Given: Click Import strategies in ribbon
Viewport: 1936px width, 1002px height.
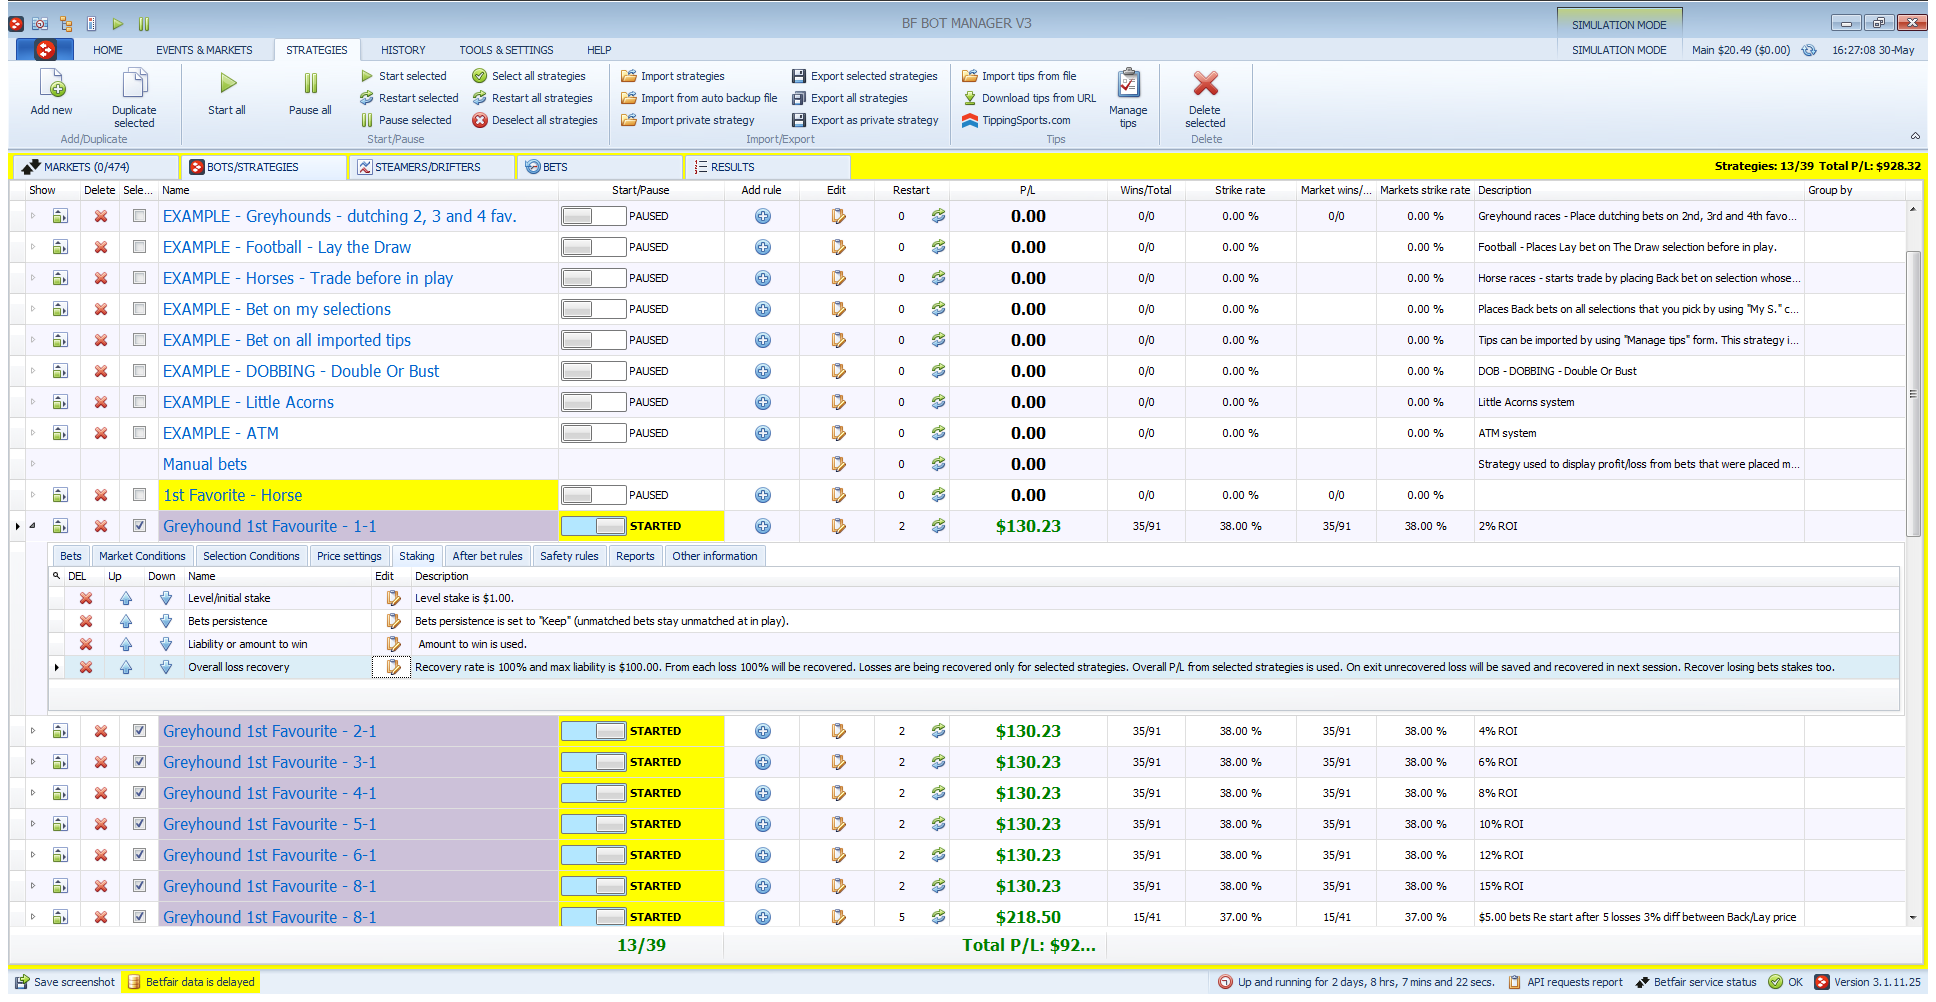Looking at the screenshot, I should coord(673,76).
